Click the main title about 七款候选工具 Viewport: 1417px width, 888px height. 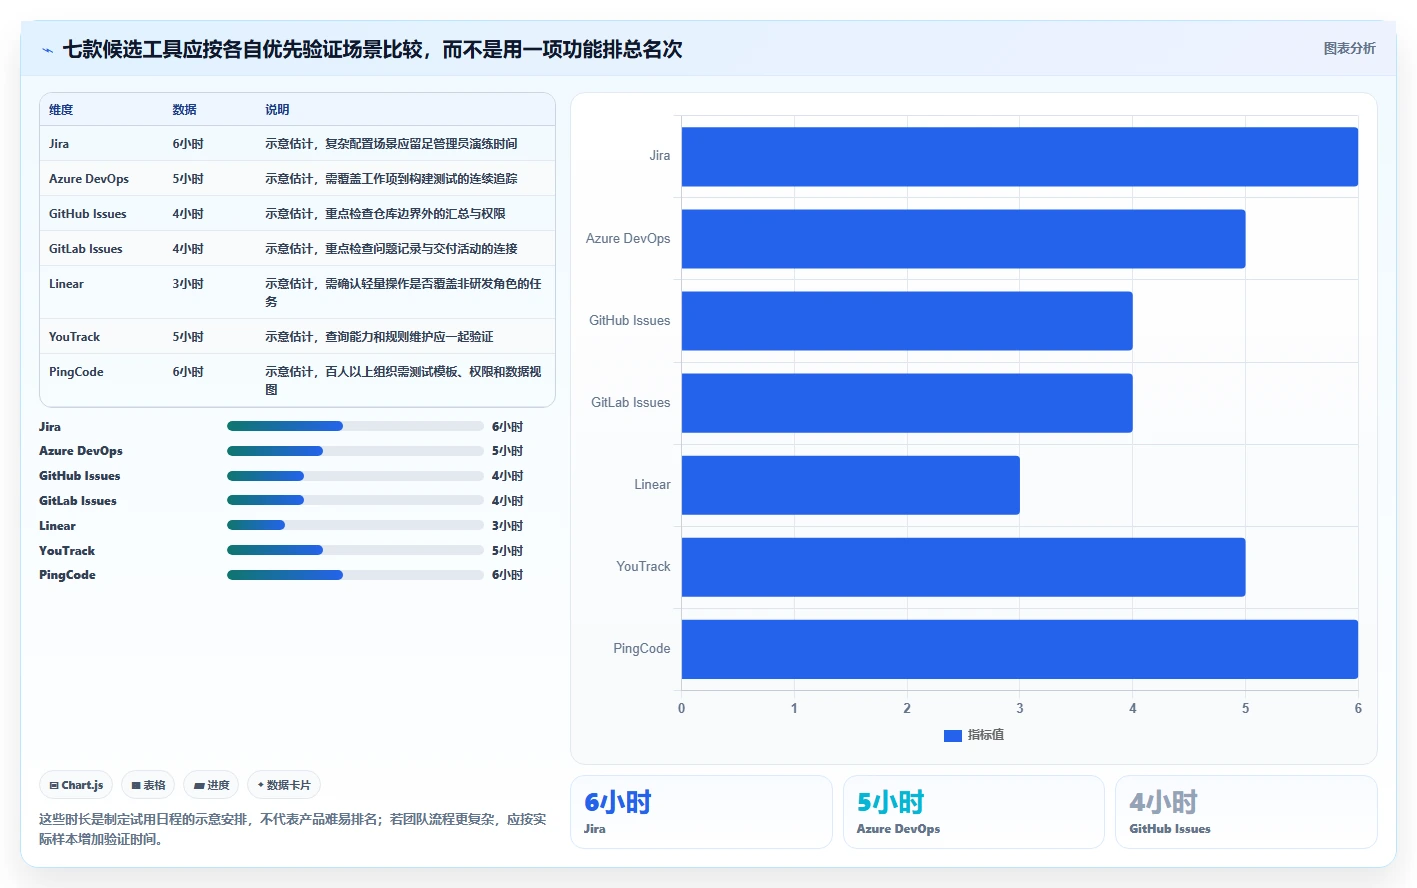pos(373,49)
